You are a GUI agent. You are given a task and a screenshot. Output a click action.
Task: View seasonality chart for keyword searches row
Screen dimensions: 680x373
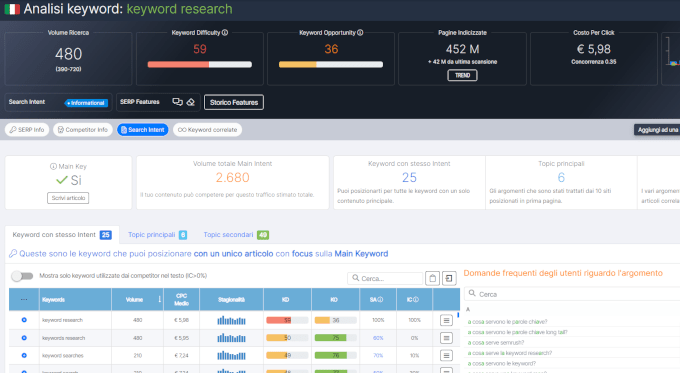click(x=231, y=356)
